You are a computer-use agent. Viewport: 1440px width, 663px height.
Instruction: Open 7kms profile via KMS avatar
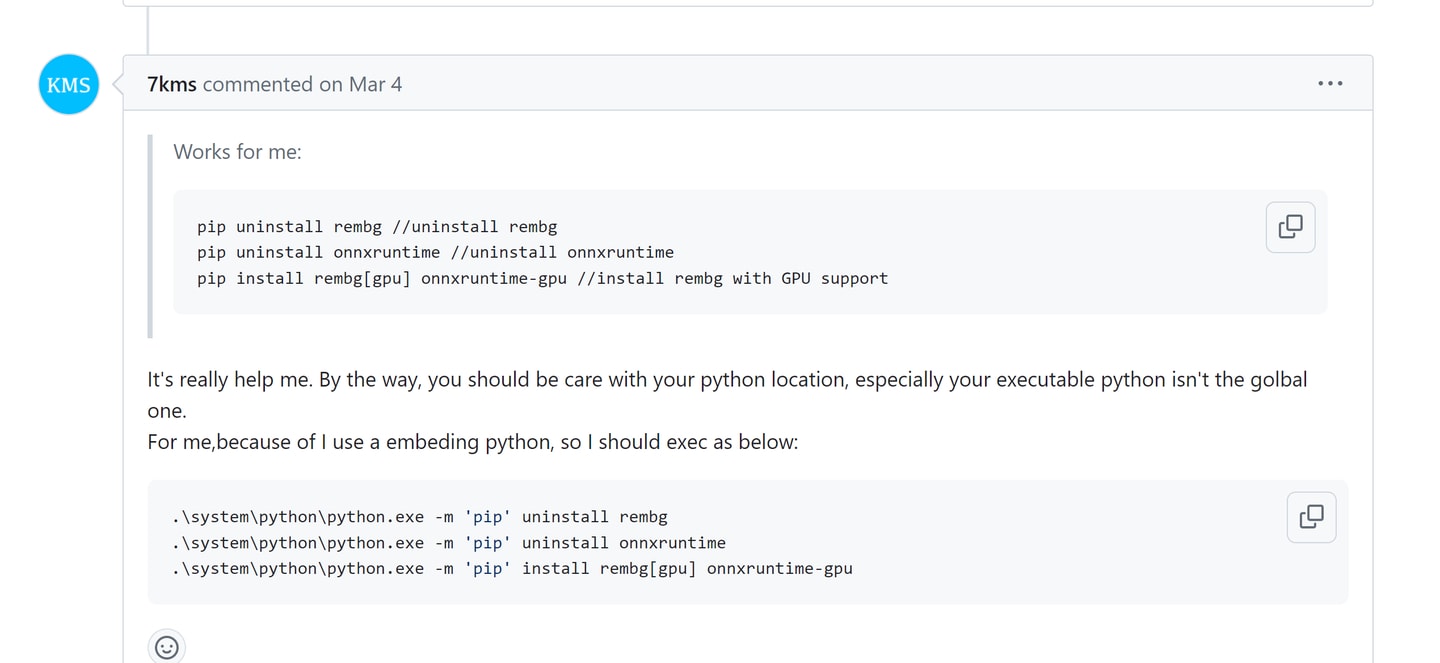pyautogui.click(x=69, y=84)
